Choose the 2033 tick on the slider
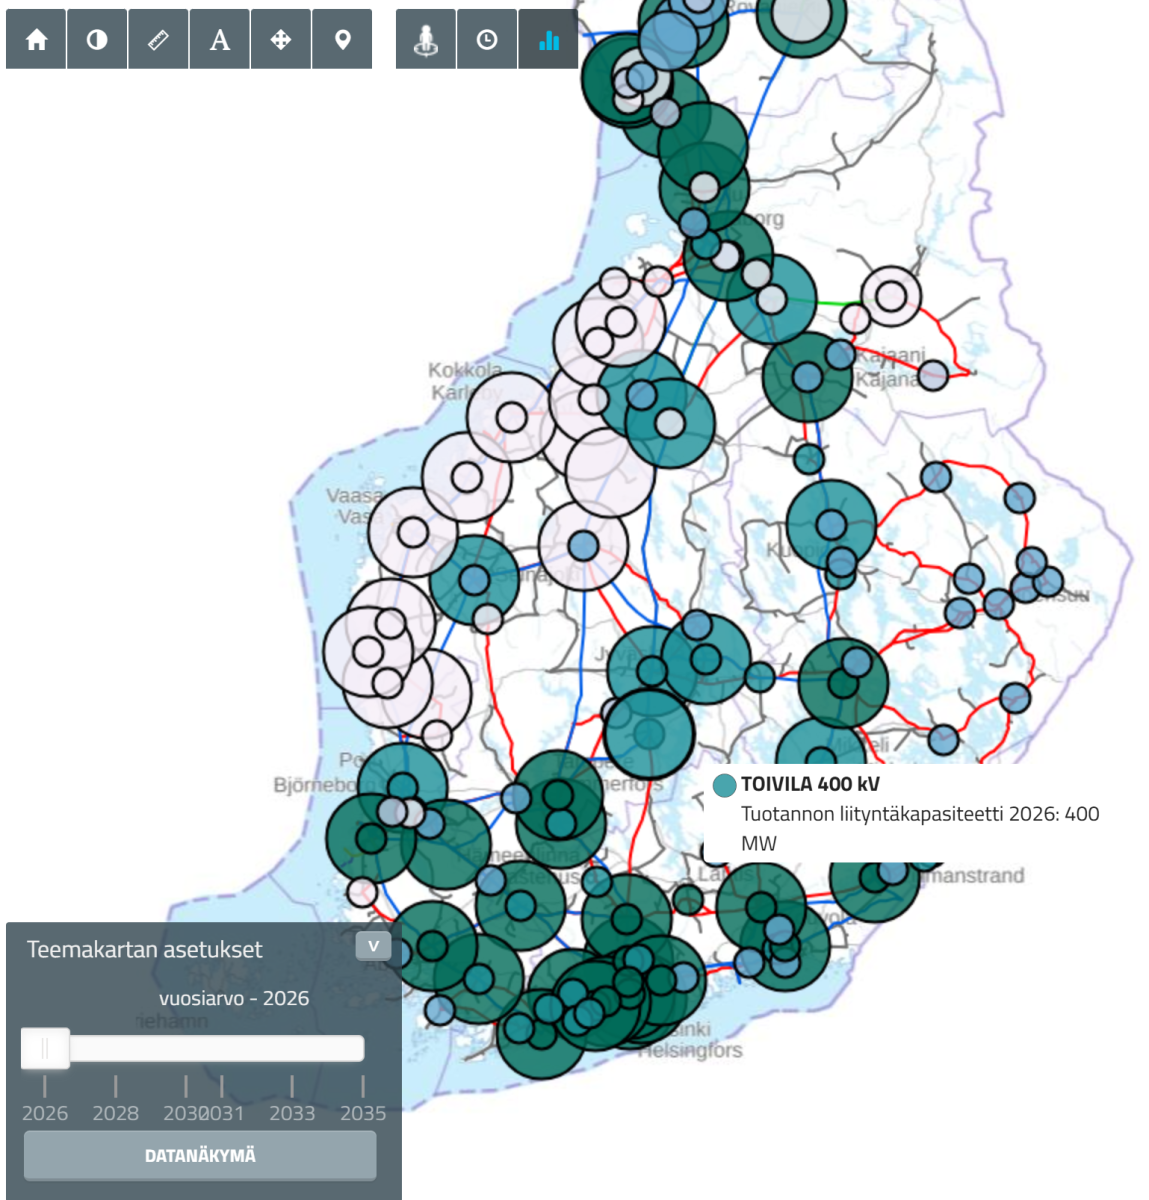The image size is (1149, 1200). (292, 1087)
